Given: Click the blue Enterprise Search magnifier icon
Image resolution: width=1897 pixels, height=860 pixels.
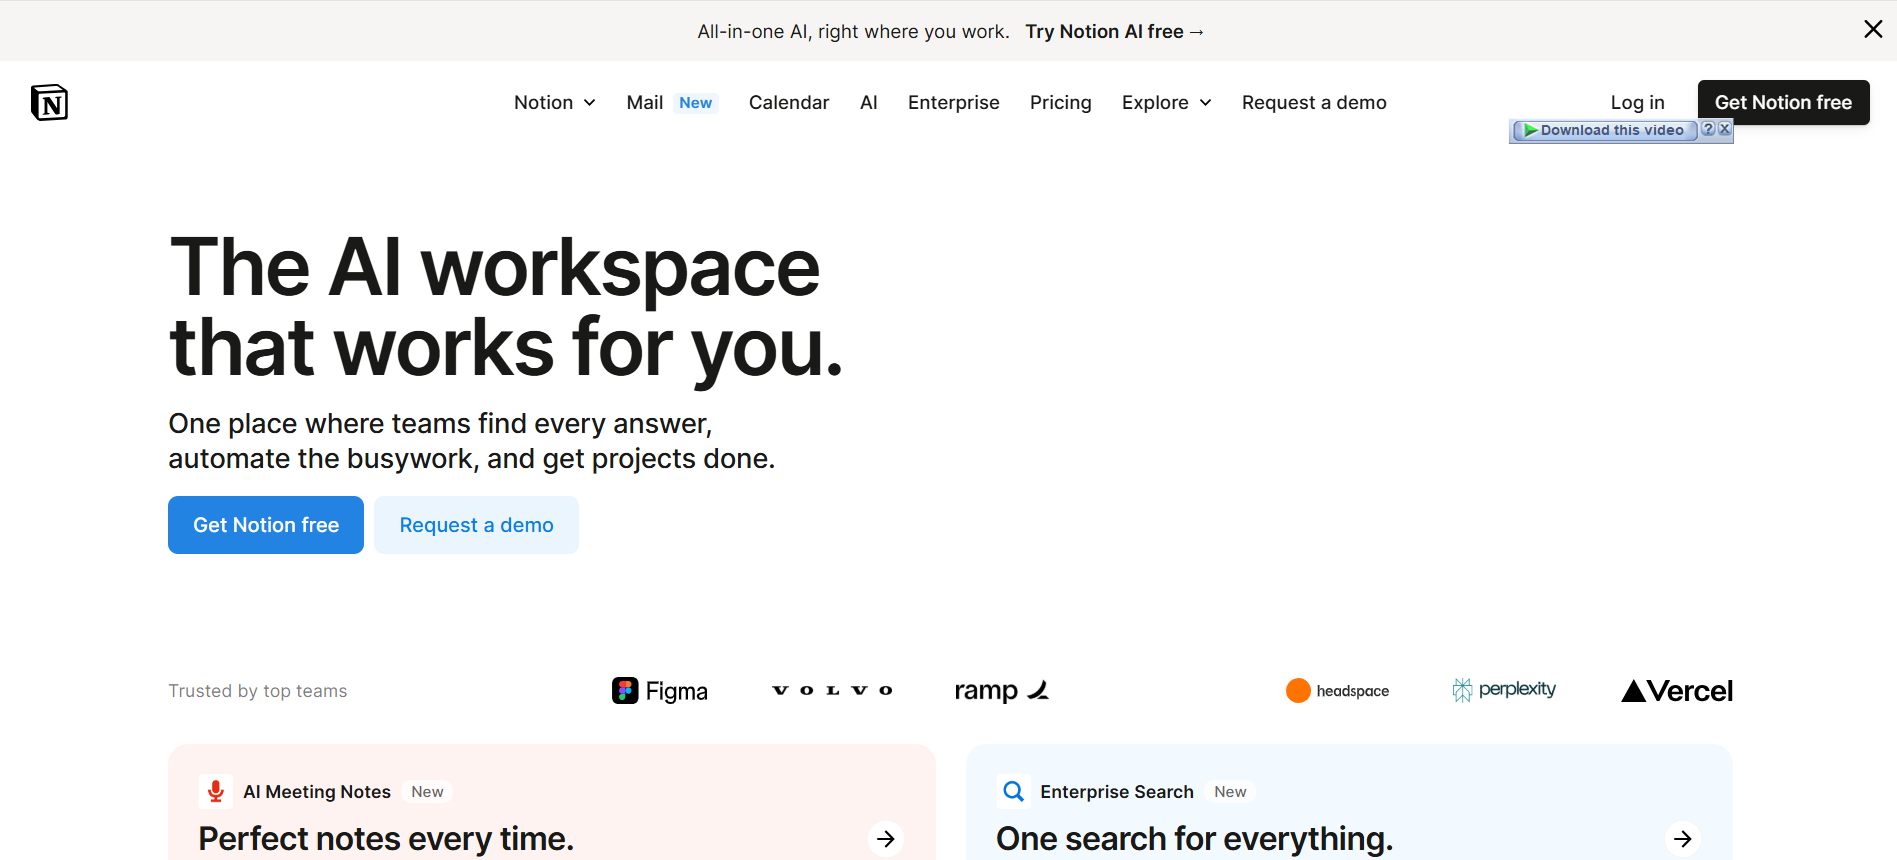Looking at the screenshot, I should (x=1013, y=791).
